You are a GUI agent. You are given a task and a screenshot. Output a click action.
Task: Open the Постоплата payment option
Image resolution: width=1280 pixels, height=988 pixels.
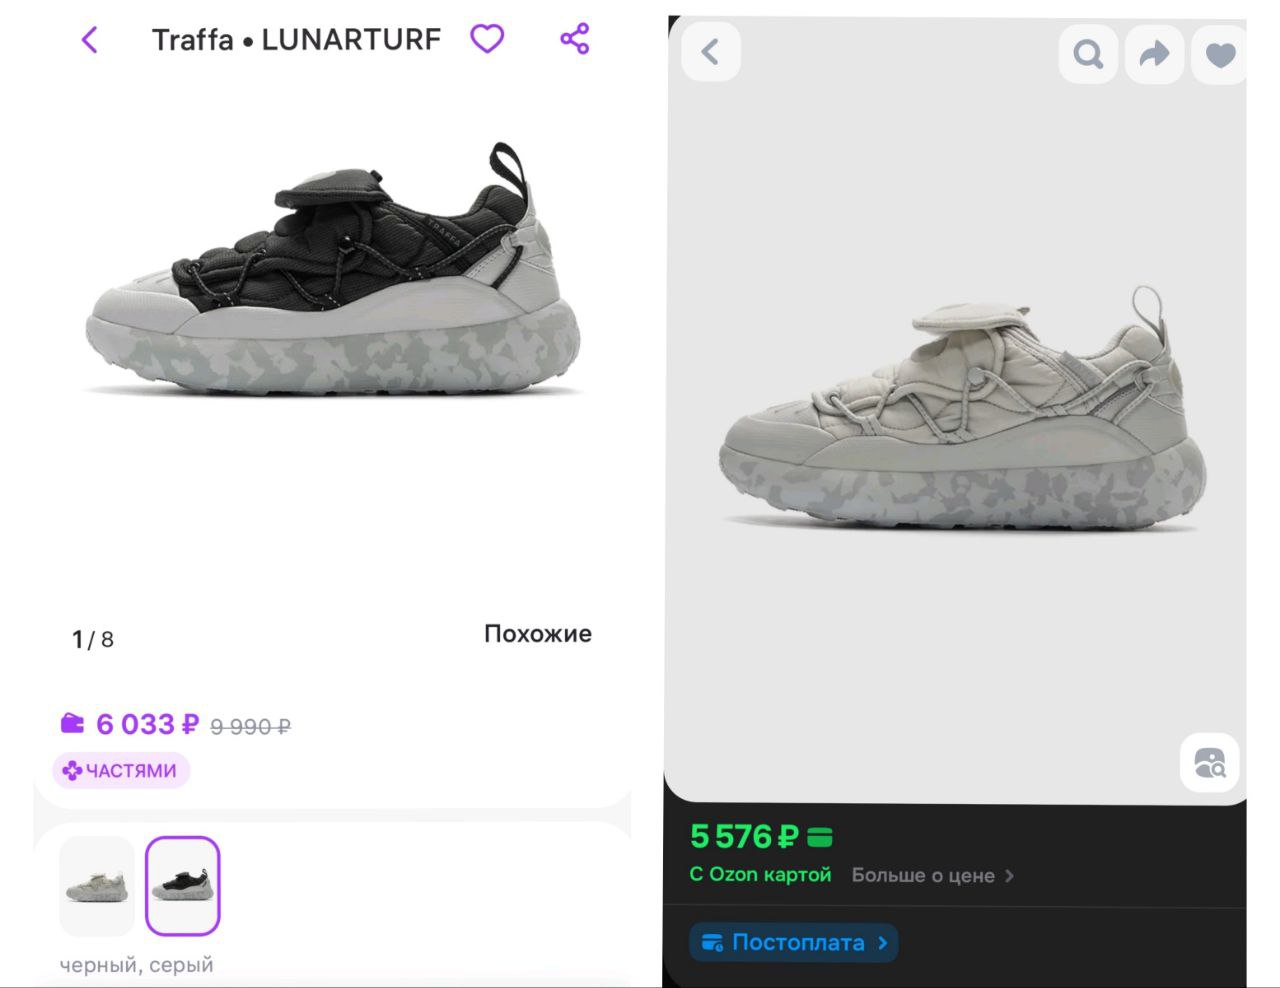click(x=794, y=943)
